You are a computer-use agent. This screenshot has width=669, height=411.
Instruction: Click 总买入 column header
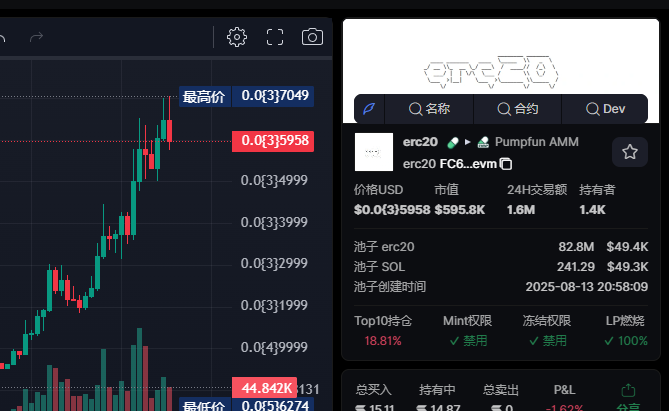pos(373,390)
